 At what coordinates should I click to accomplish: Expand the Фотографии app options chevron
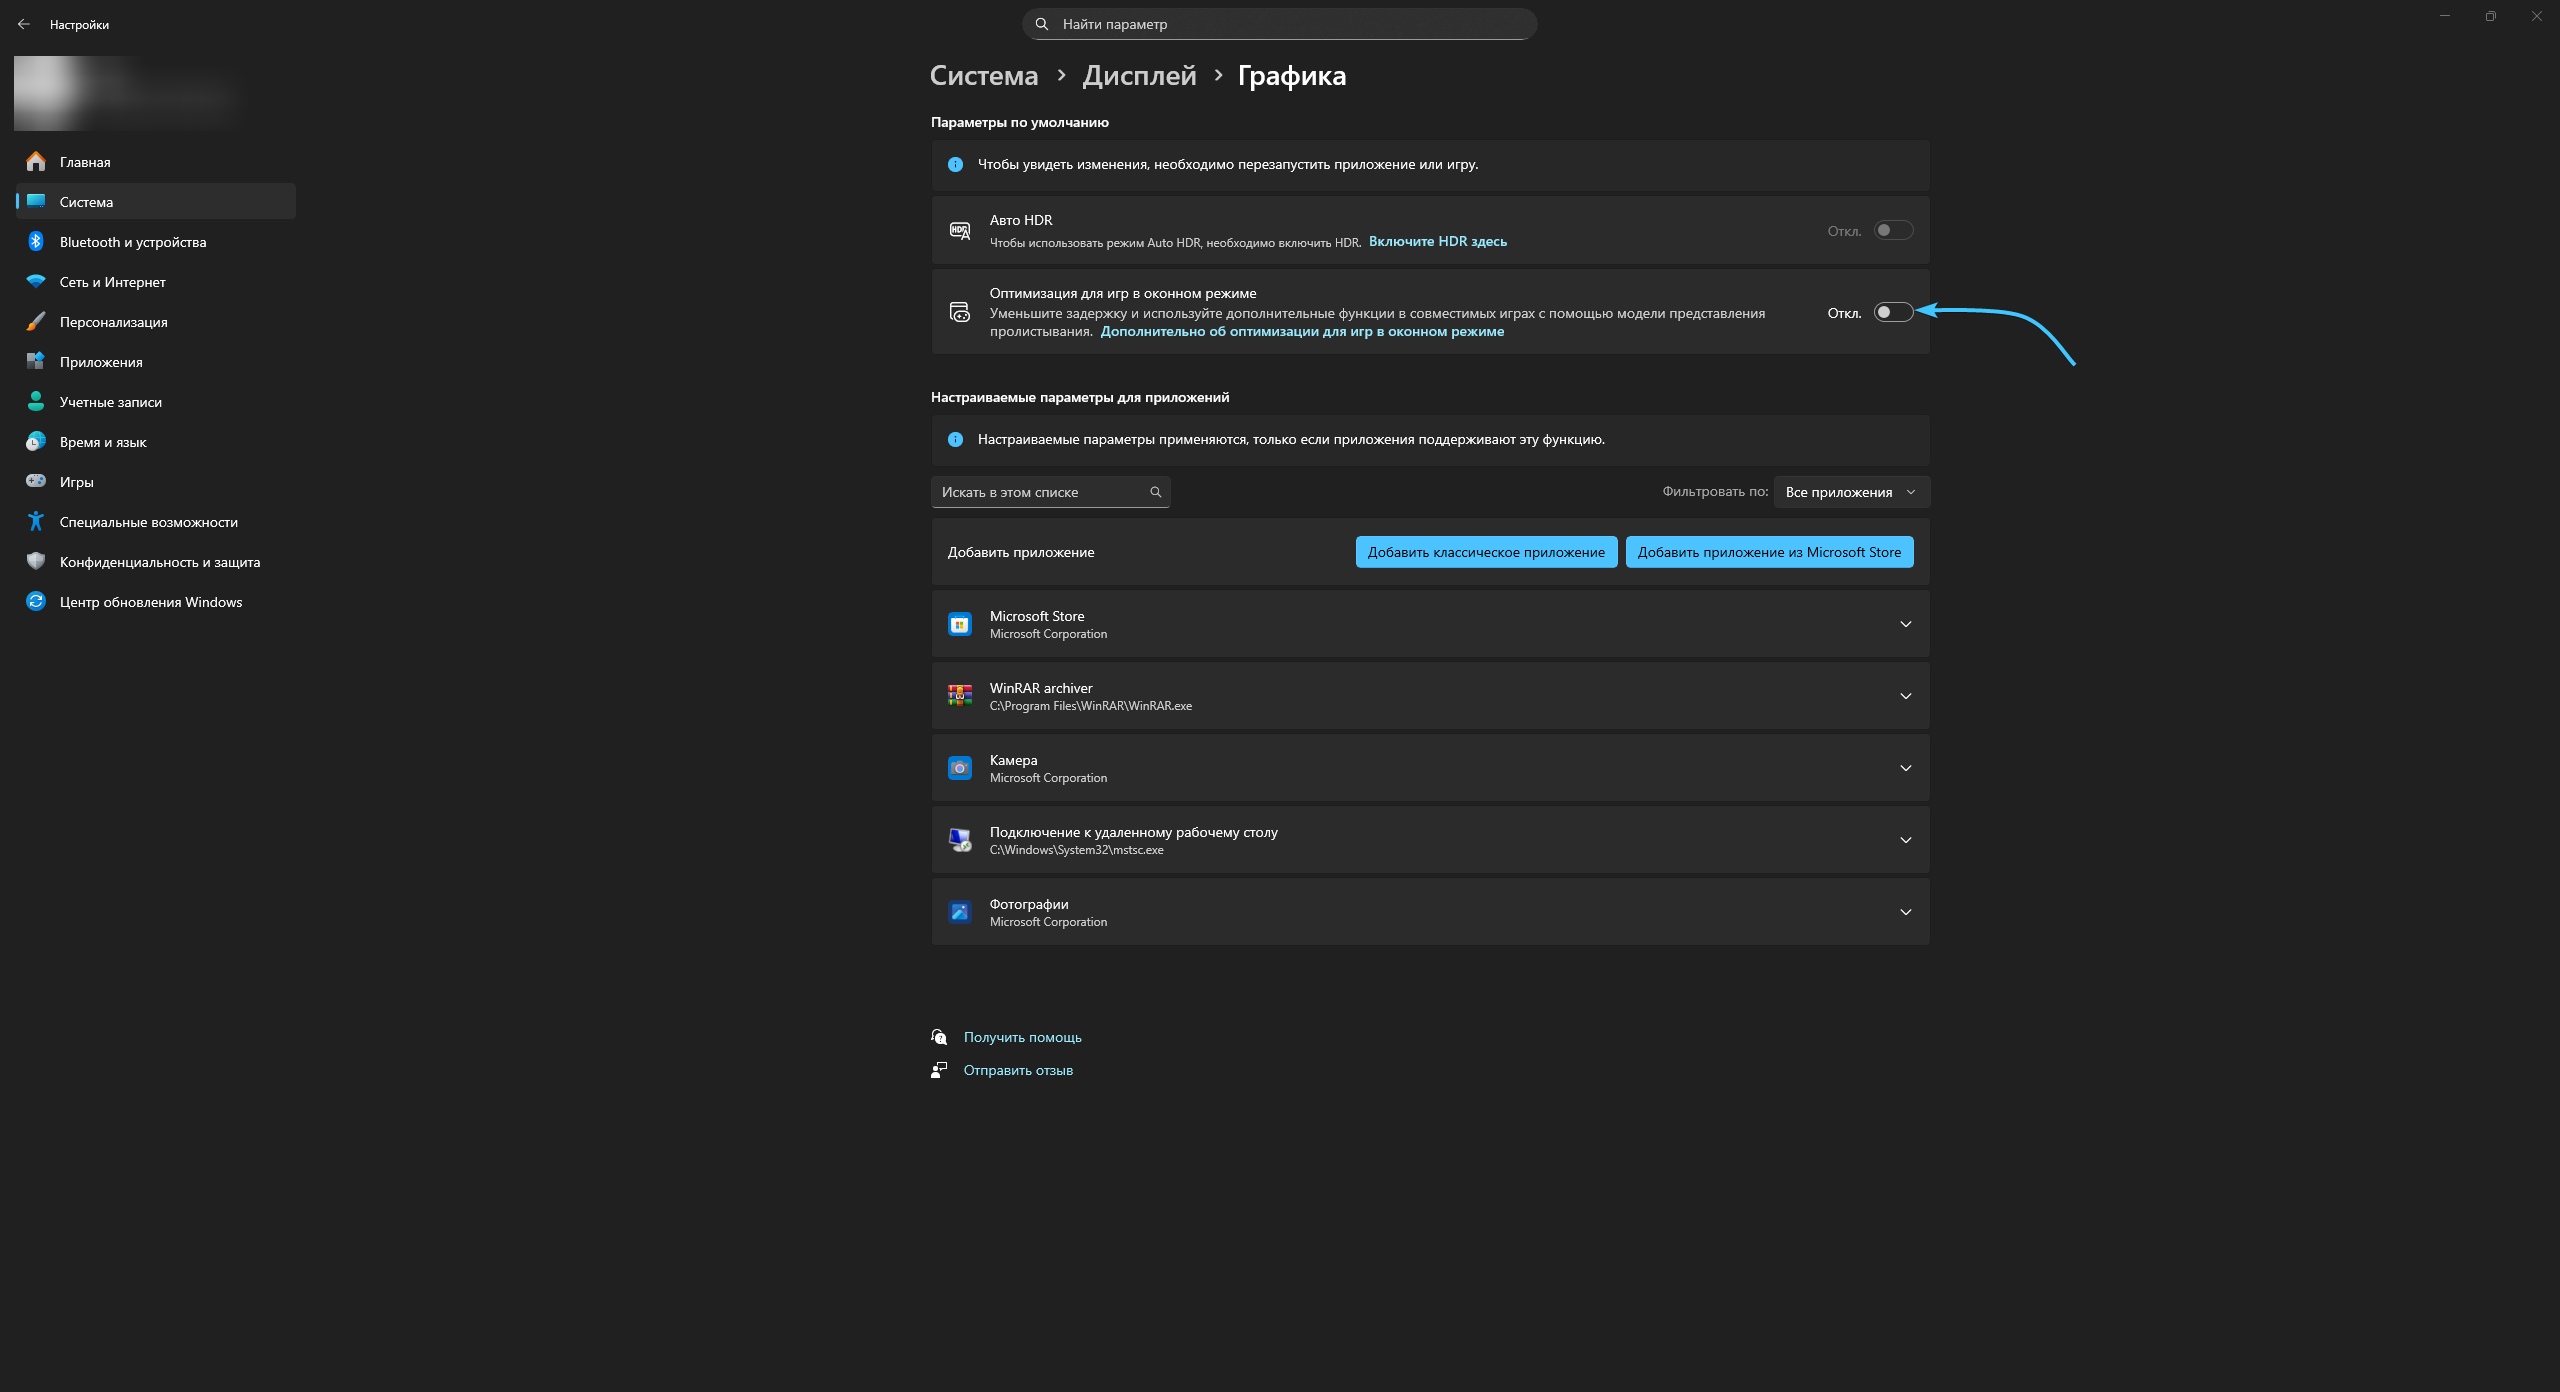point(1905,912)
